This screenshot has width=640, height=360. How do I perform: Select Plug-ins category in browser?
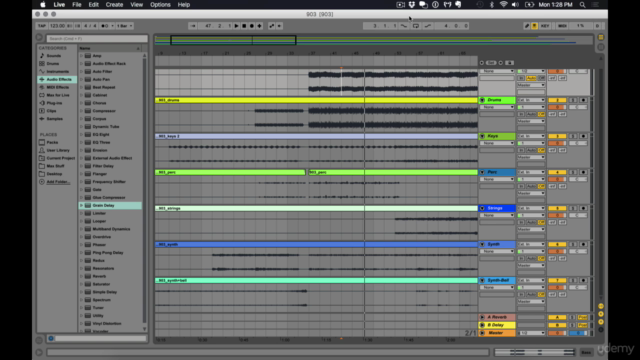54,103
